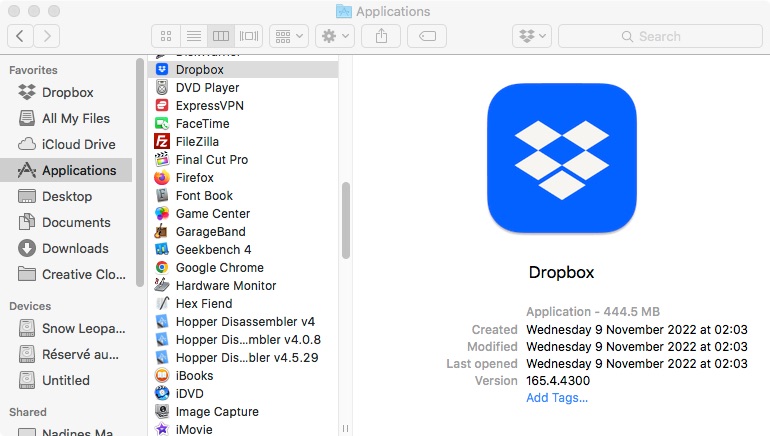Select the Game Center app icon
Screen dimensions: 770x436
[x=162, y=214]
